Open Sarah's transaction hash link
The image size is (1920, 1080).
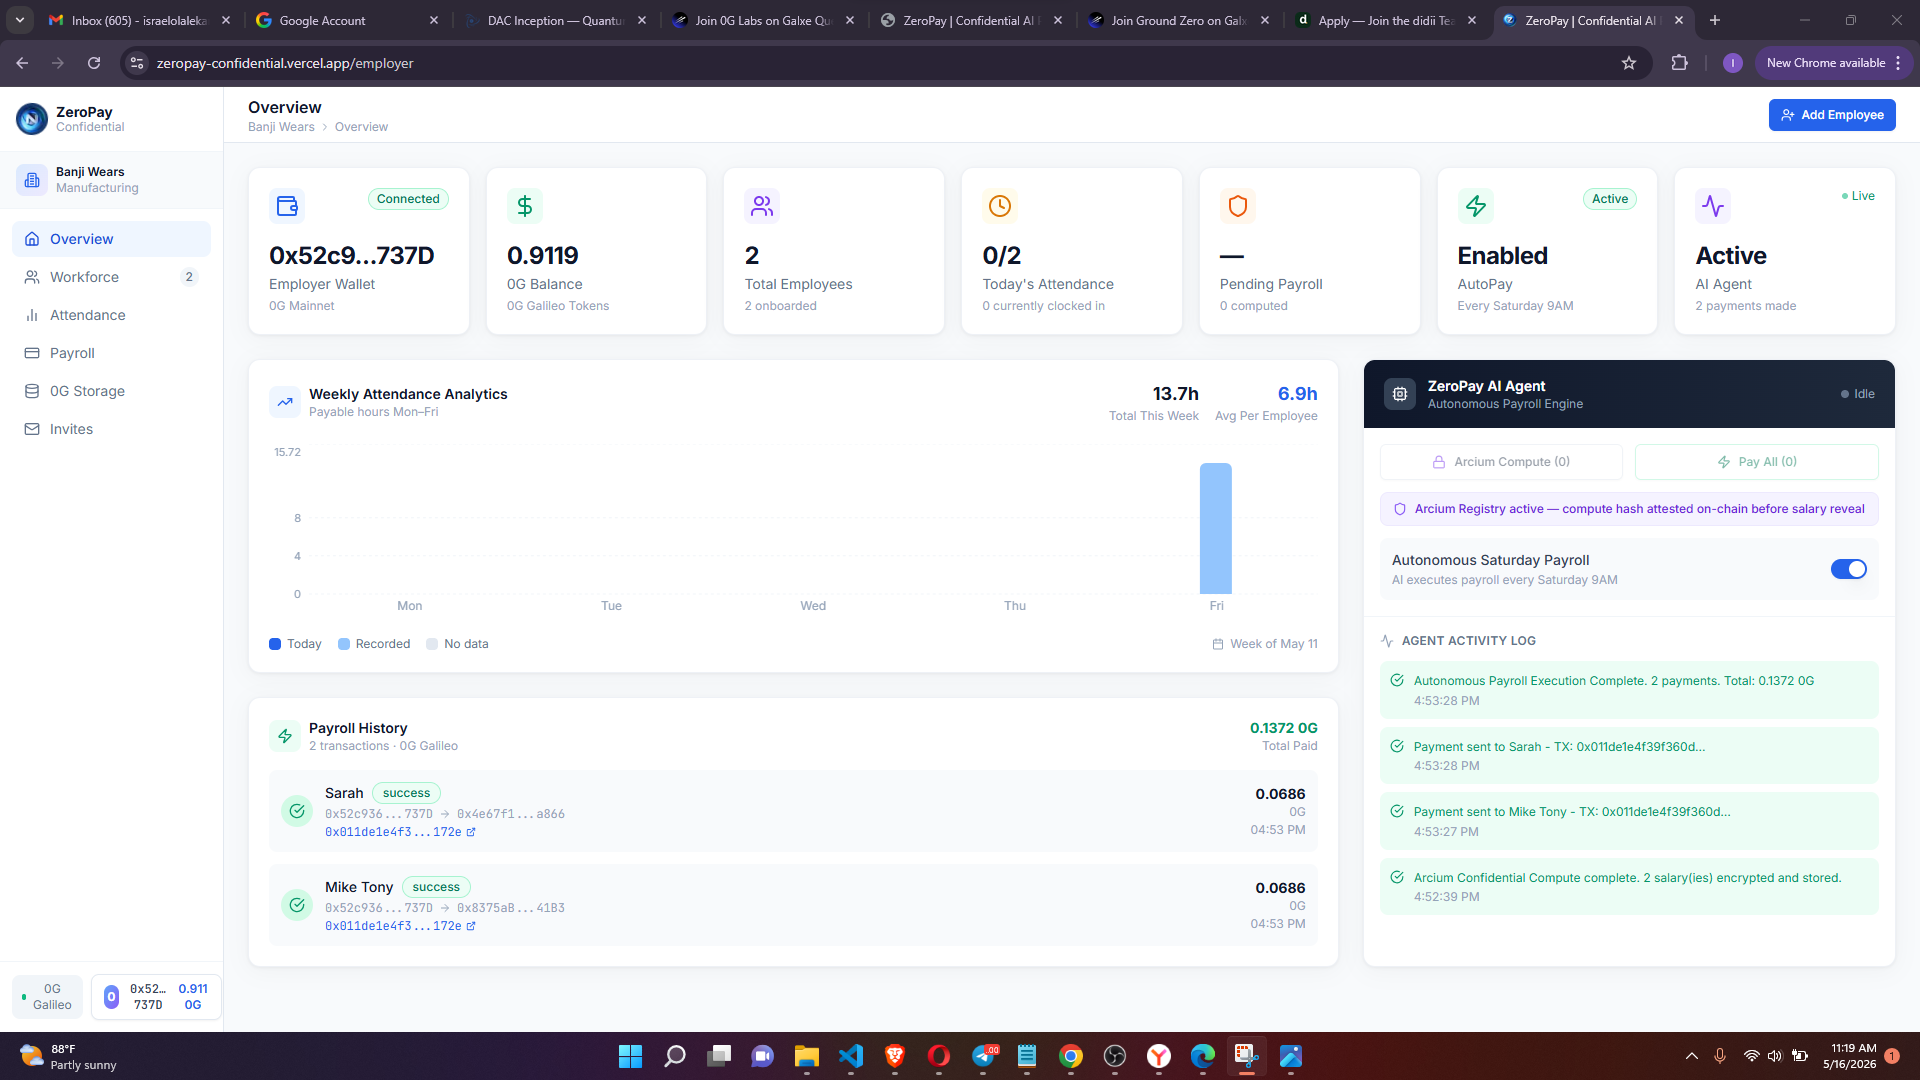pyautogui.click(x=393, y=832)
